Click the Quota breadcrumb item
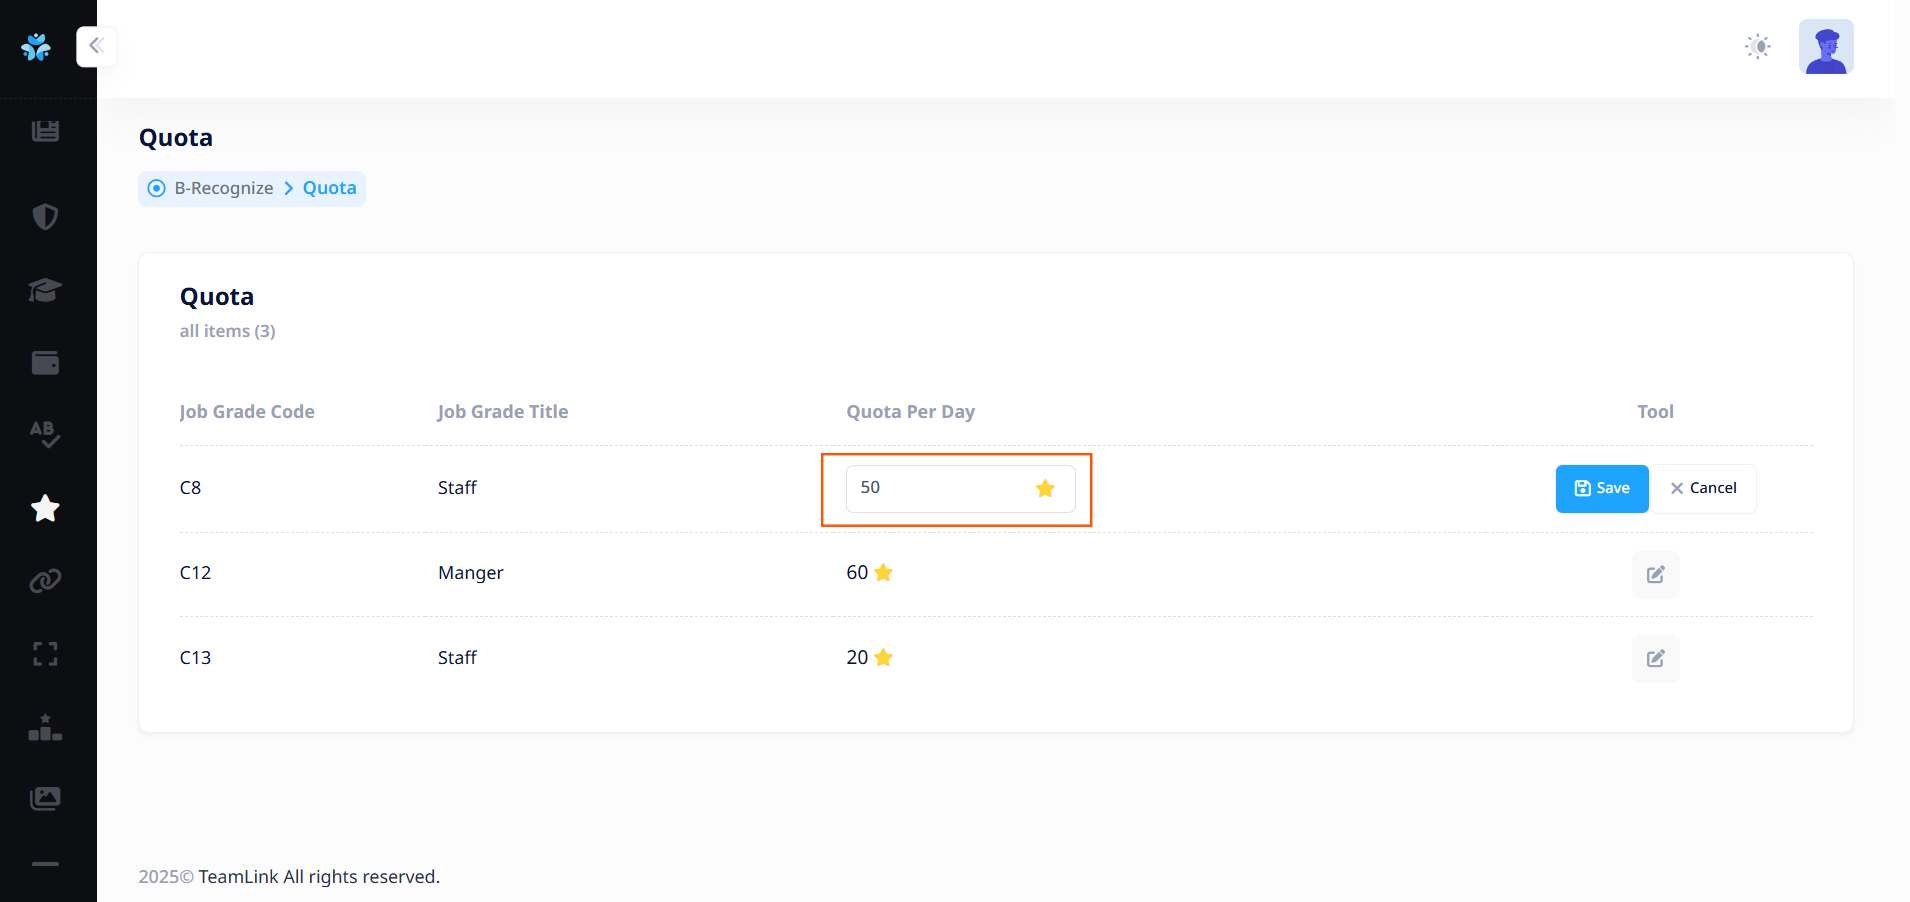1910x902 pixels. click(329, 188)
